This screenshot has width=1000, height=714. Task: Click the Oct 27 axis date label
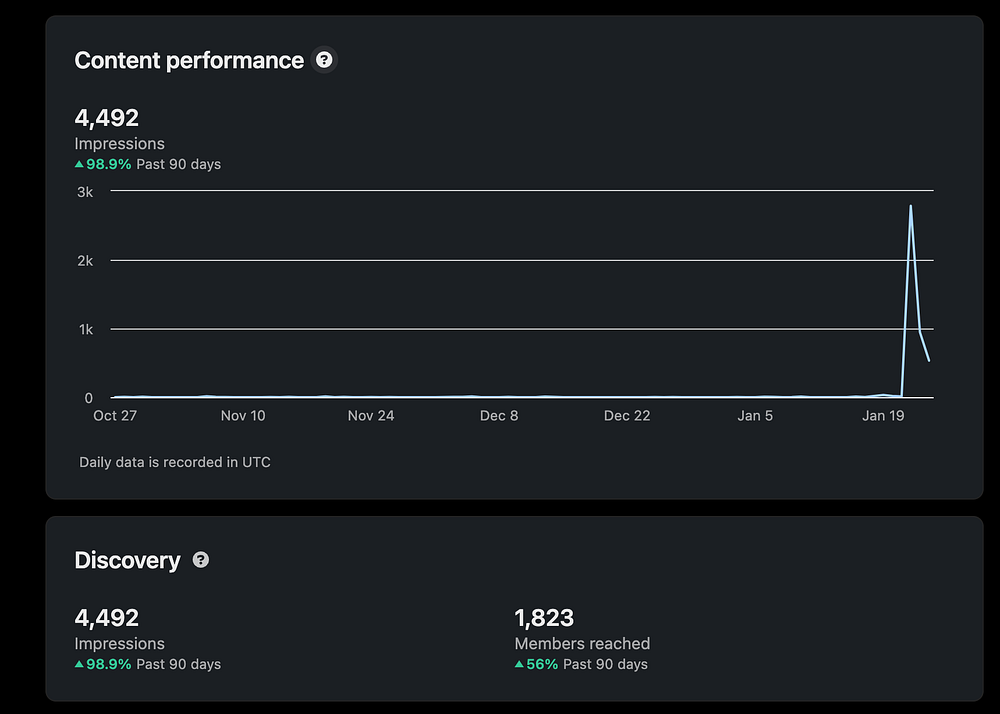coord(115,416)
